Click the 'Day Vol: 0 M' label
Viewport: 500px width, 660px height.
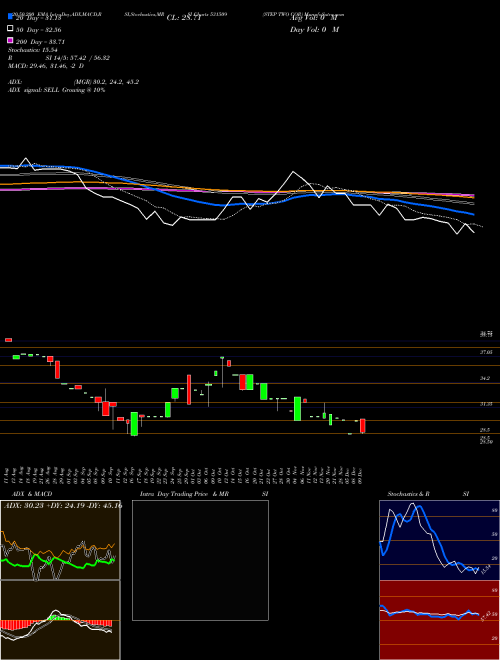(x=314, y=29)
